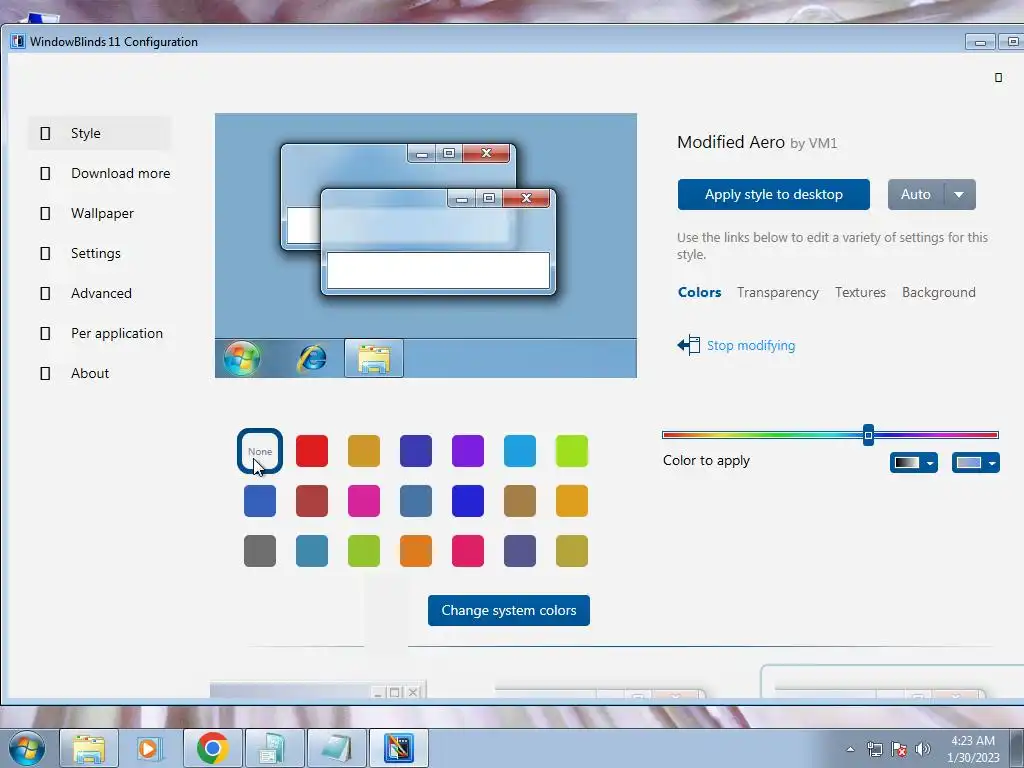Select the orange color swatch
Screen dimensions: 1024x768
416,551
